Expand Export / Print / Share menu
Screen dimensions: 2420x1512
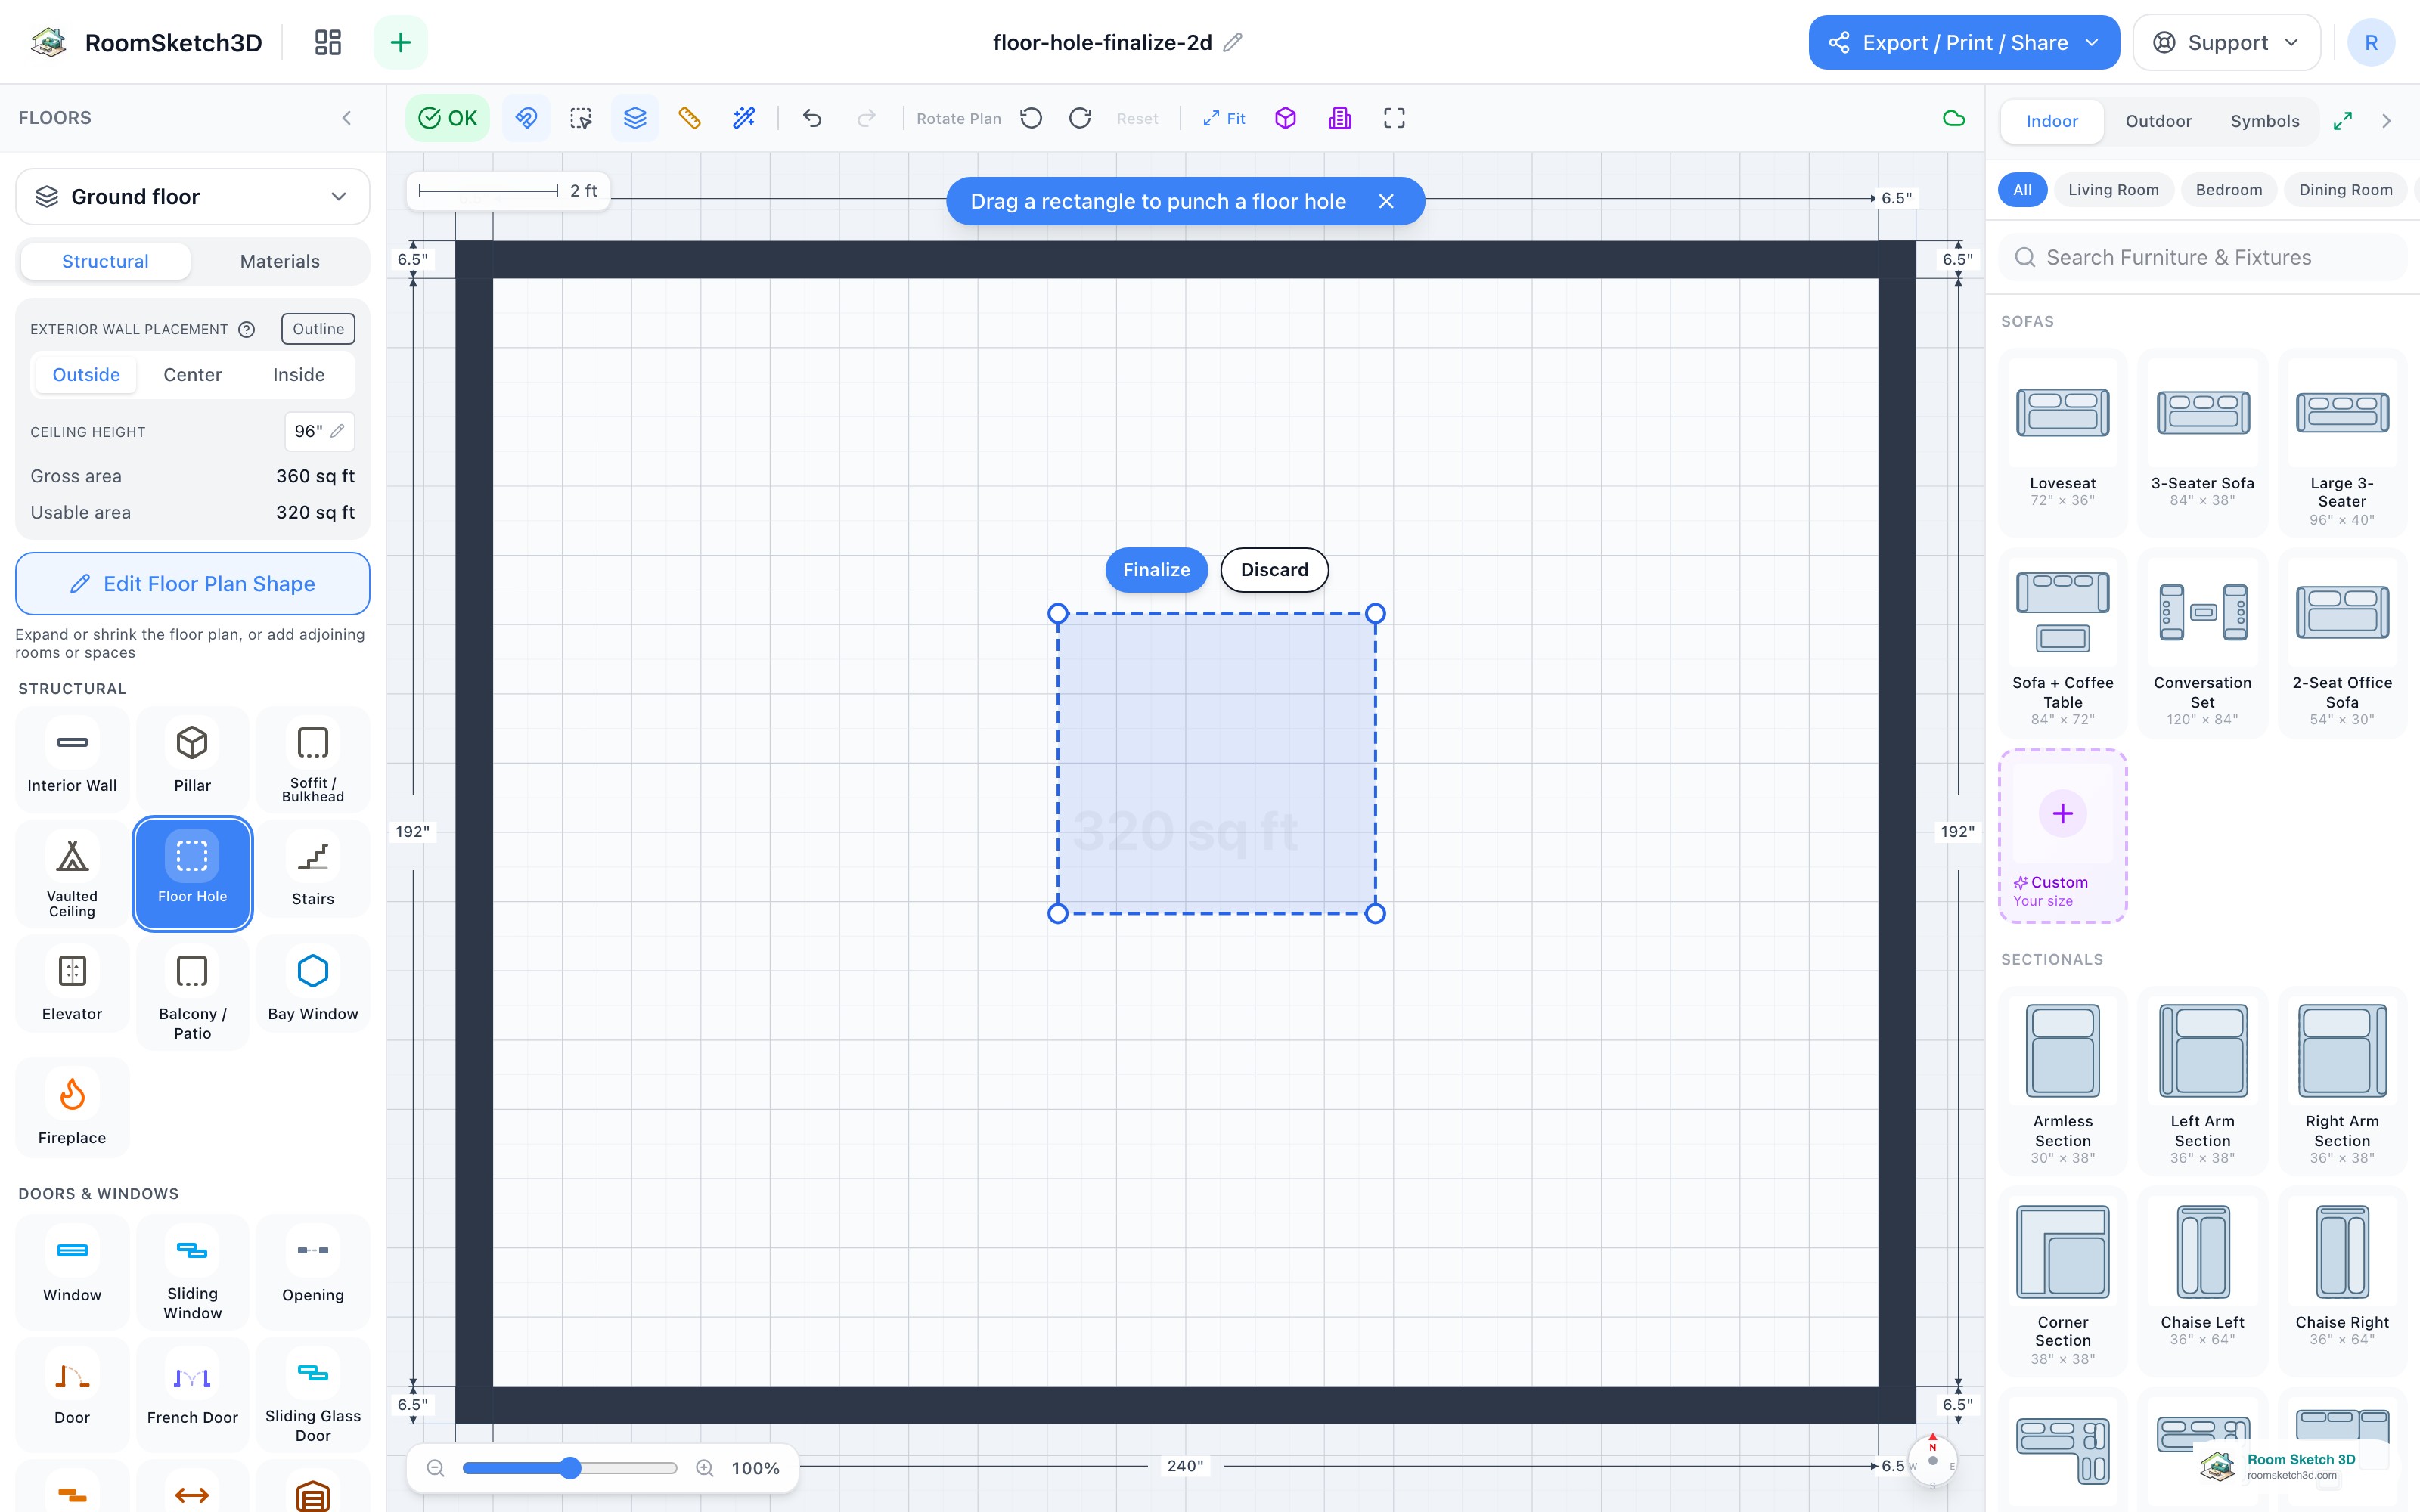[x=1963, y=42]
